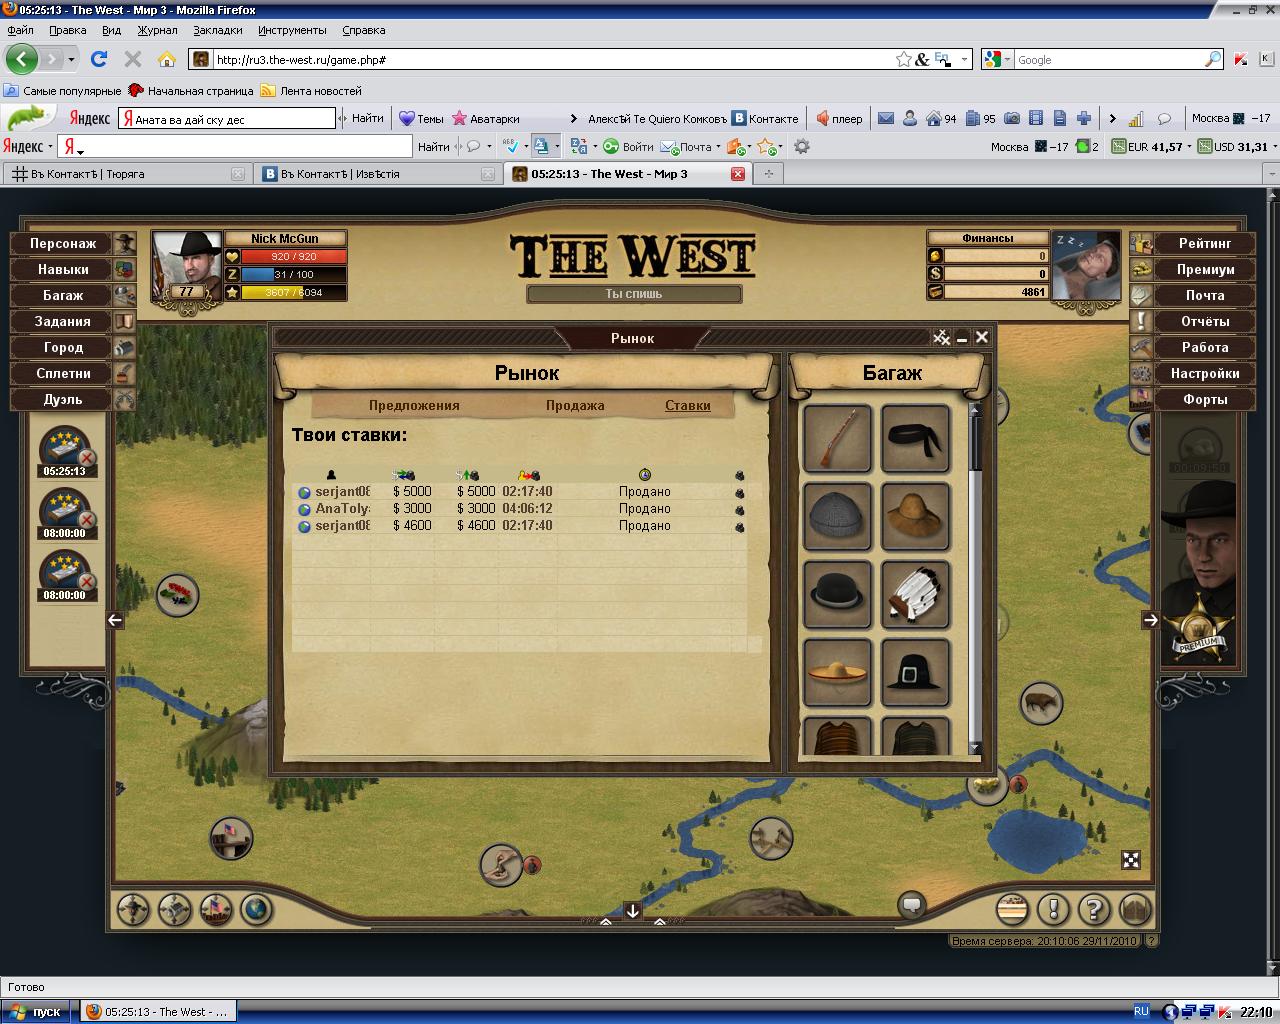Screen dimensions: 1280x1024
Task: Open the Рейтинг ranking menu
Action: click(x=1205, y=243)
